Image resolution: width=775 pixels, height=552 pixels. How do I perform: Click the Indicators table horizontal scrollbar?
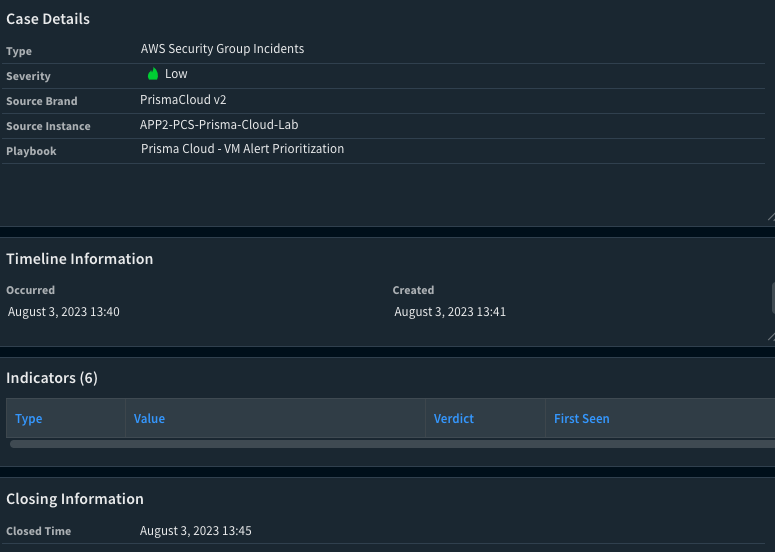tap(390, 443)
